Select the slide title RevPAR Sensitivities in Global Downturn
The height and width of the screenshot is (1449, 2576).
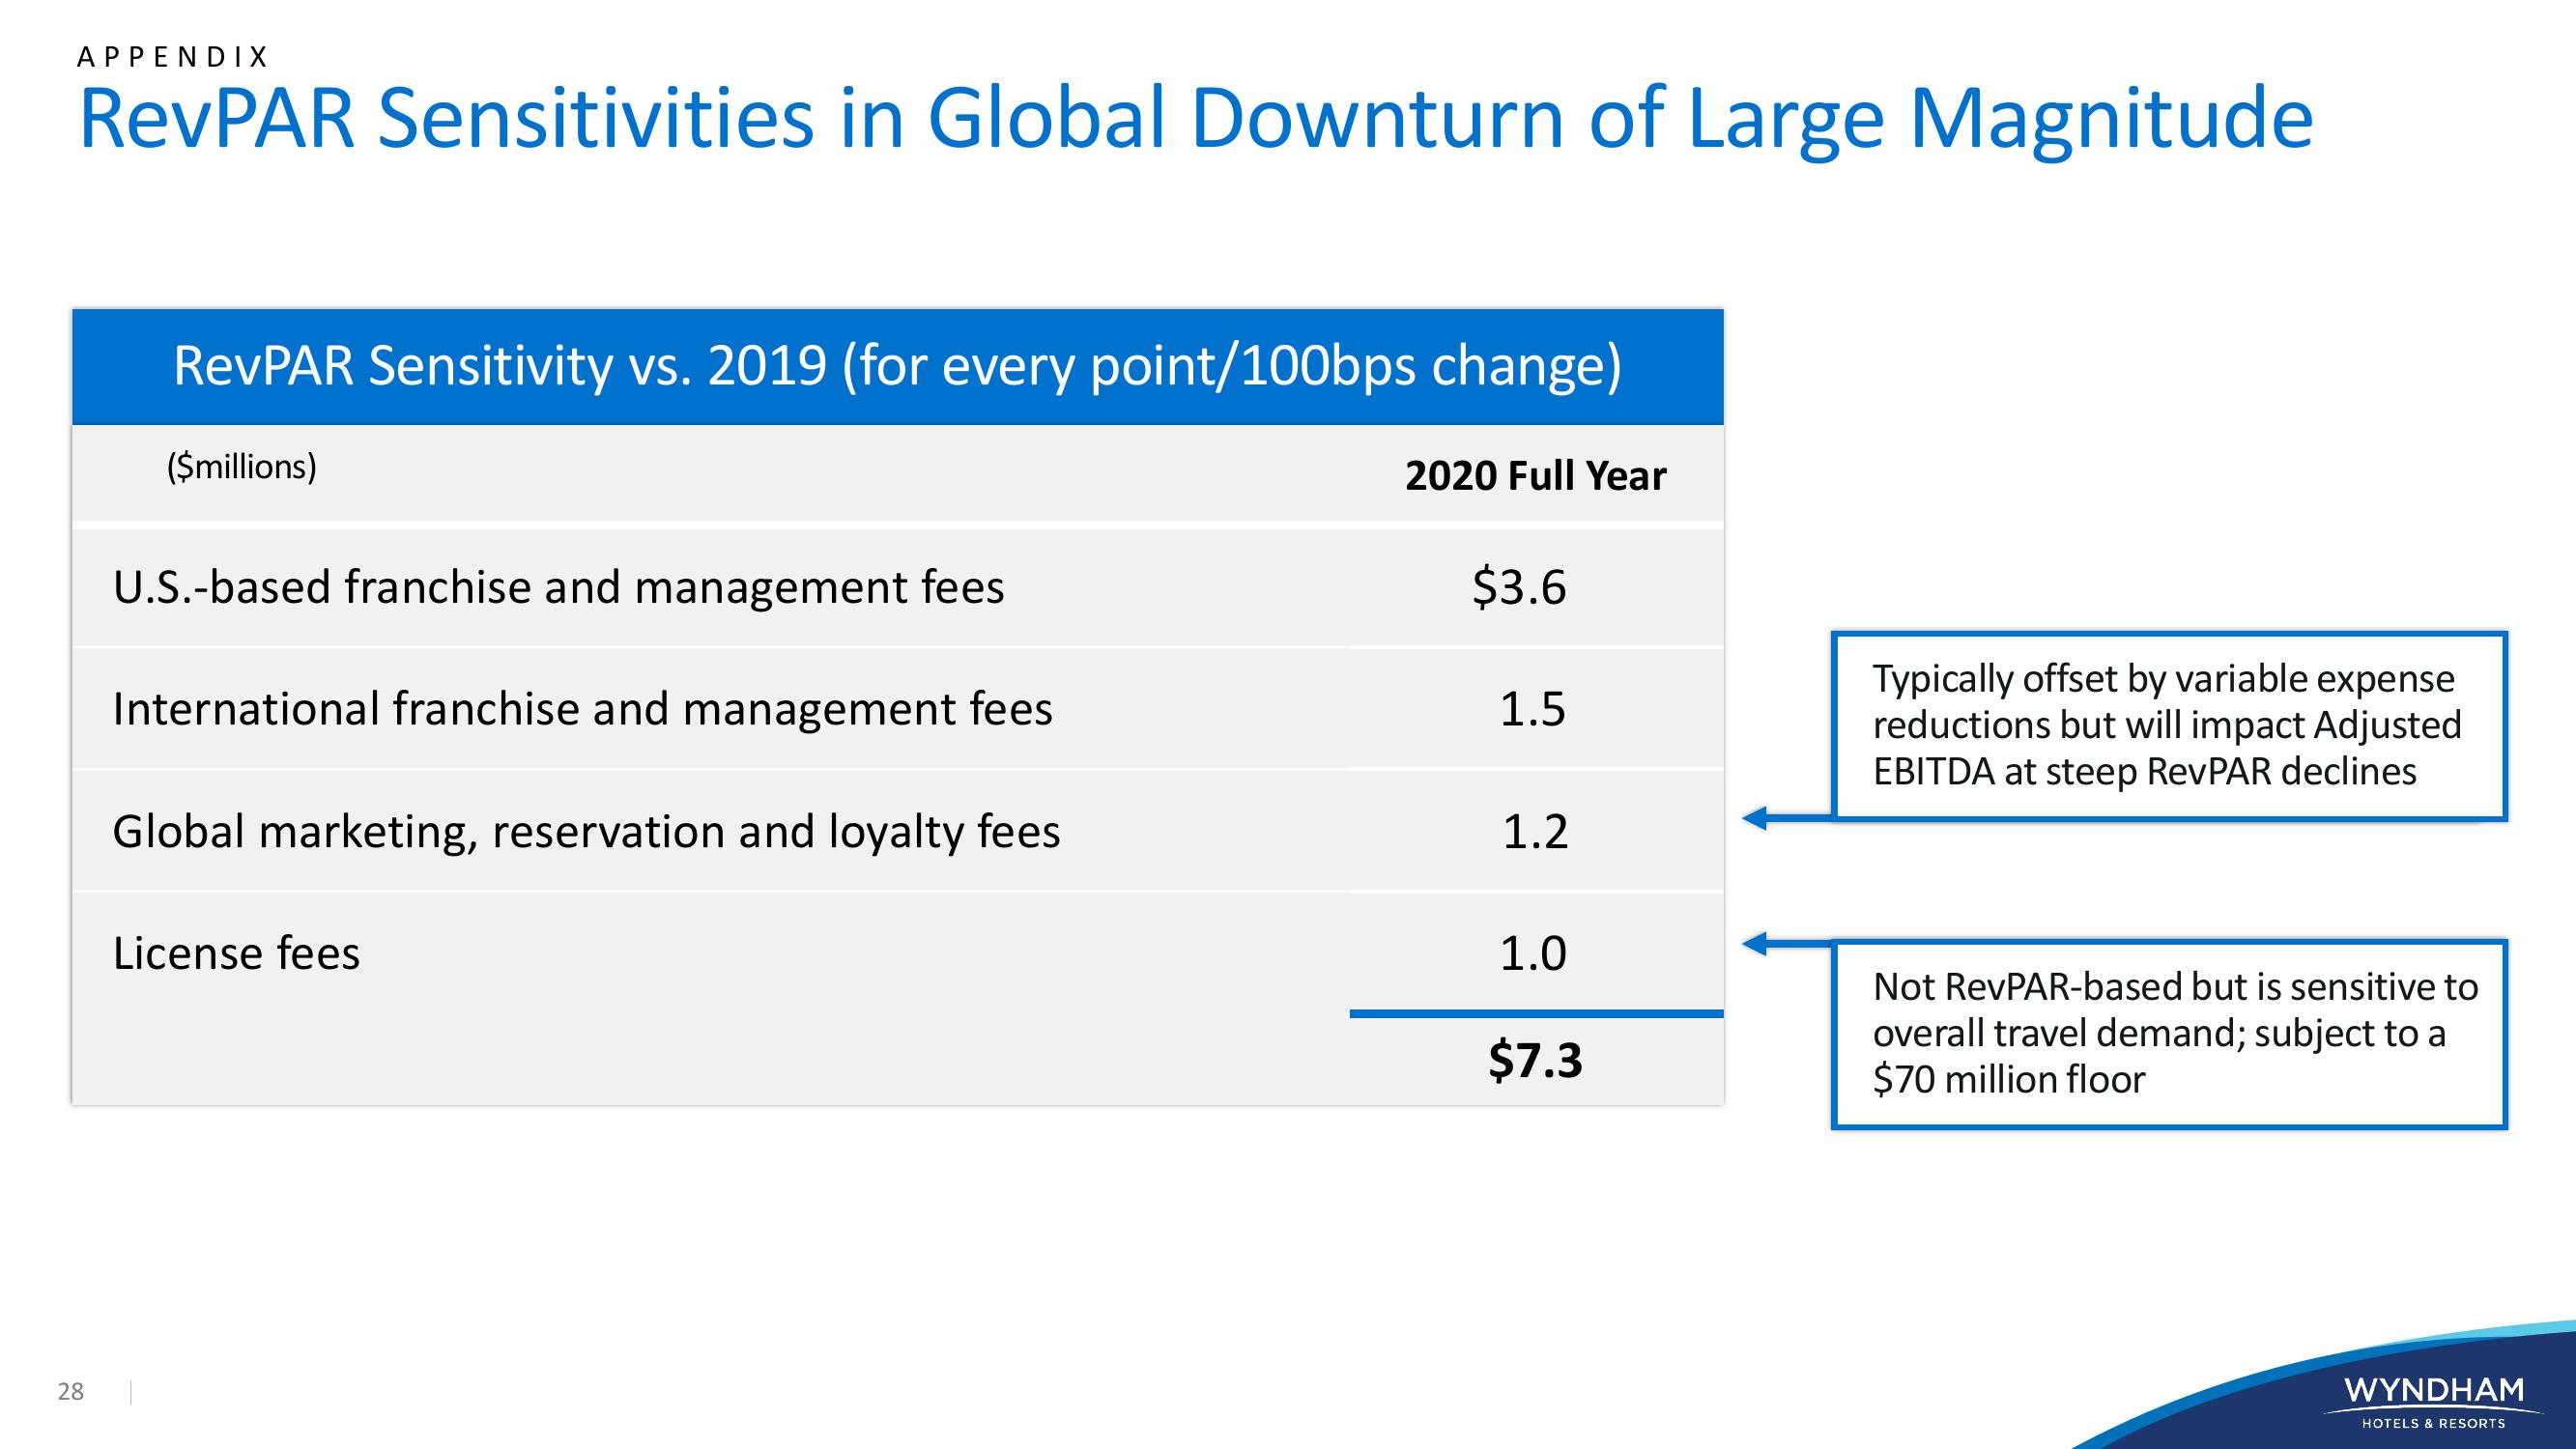(1196, 120)
